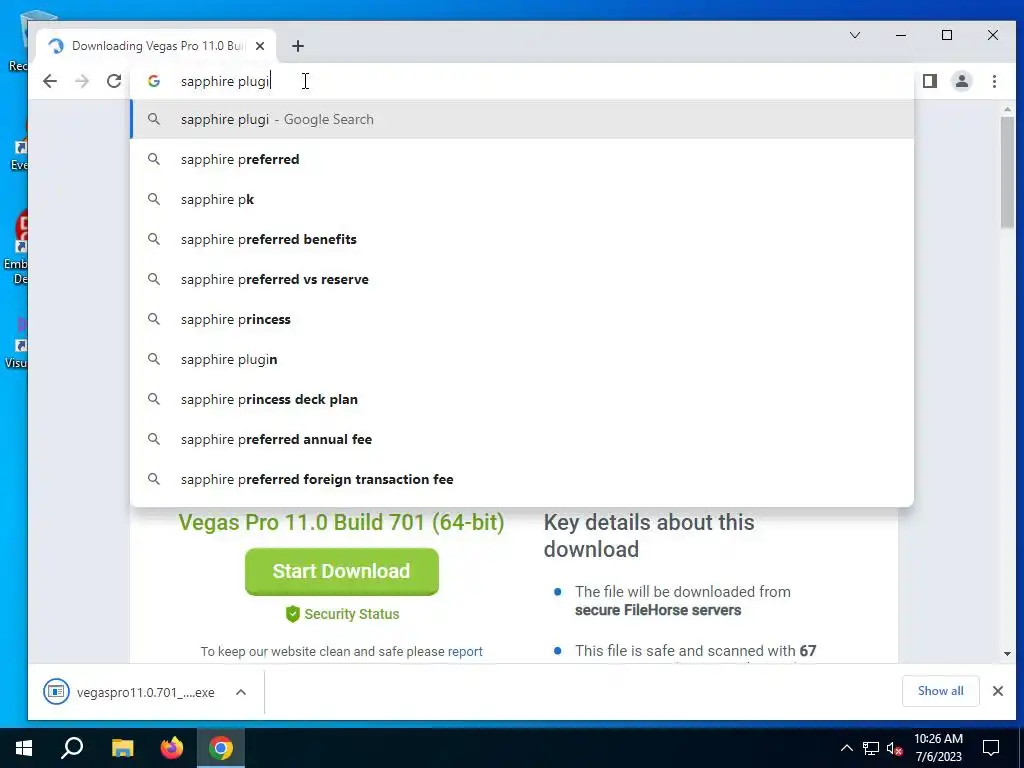
Task: Click the Google icon in address bar
Action: [153, 81]
